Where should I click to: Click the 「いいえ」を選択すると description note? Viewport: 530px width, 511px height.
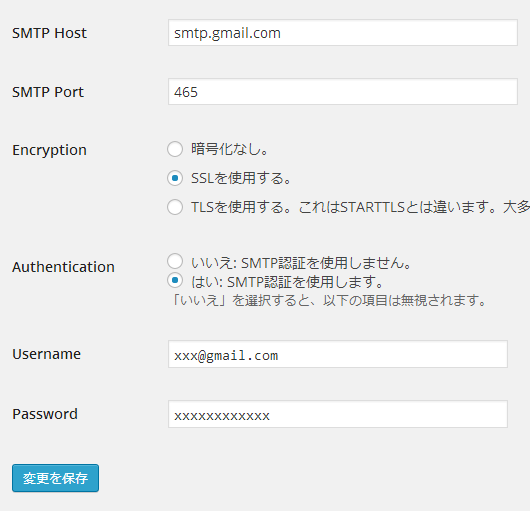[x=329, y=300]
